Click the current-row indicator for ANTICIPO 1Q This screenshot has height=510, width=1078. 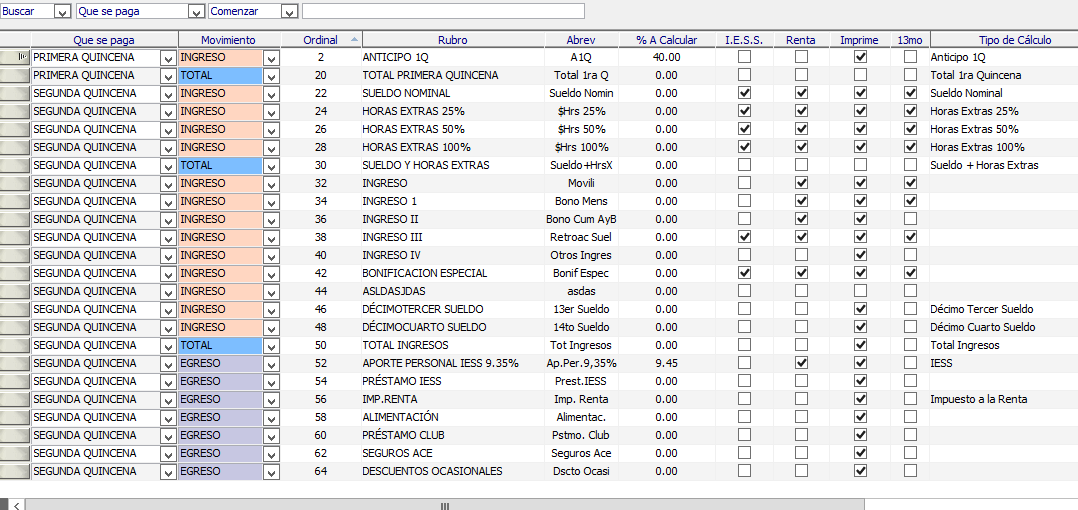(15, 58)
